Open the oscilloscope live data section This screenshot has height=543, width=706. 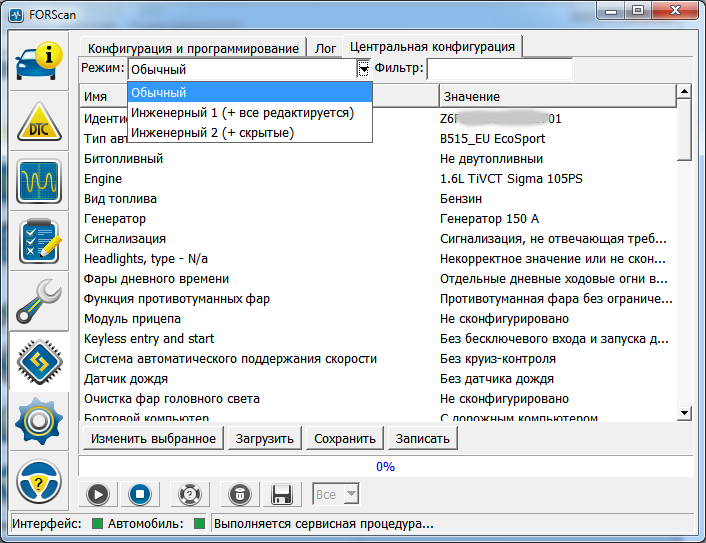pos(39,181)
